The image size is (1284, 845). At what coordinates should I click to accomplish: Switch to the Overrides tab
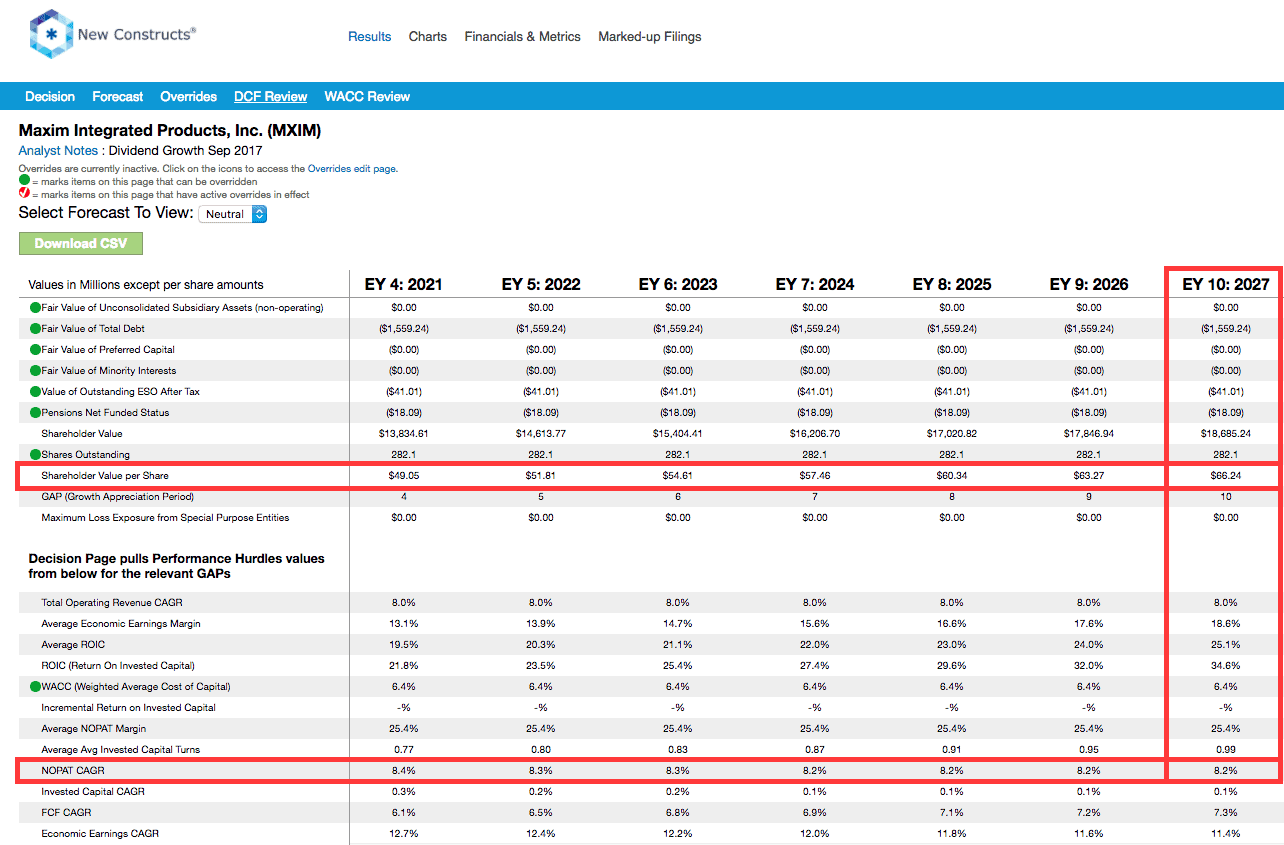pyautogui.click(x=189, y=97)
